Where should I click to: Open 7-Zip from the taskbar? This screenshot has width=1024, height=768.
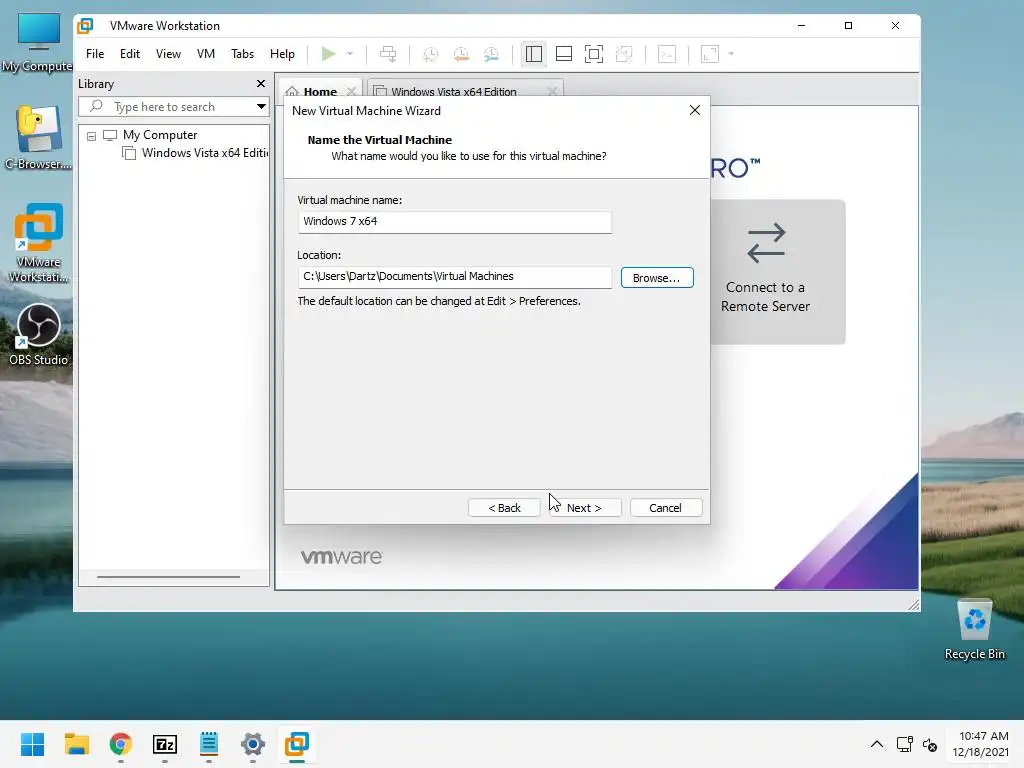165,744
